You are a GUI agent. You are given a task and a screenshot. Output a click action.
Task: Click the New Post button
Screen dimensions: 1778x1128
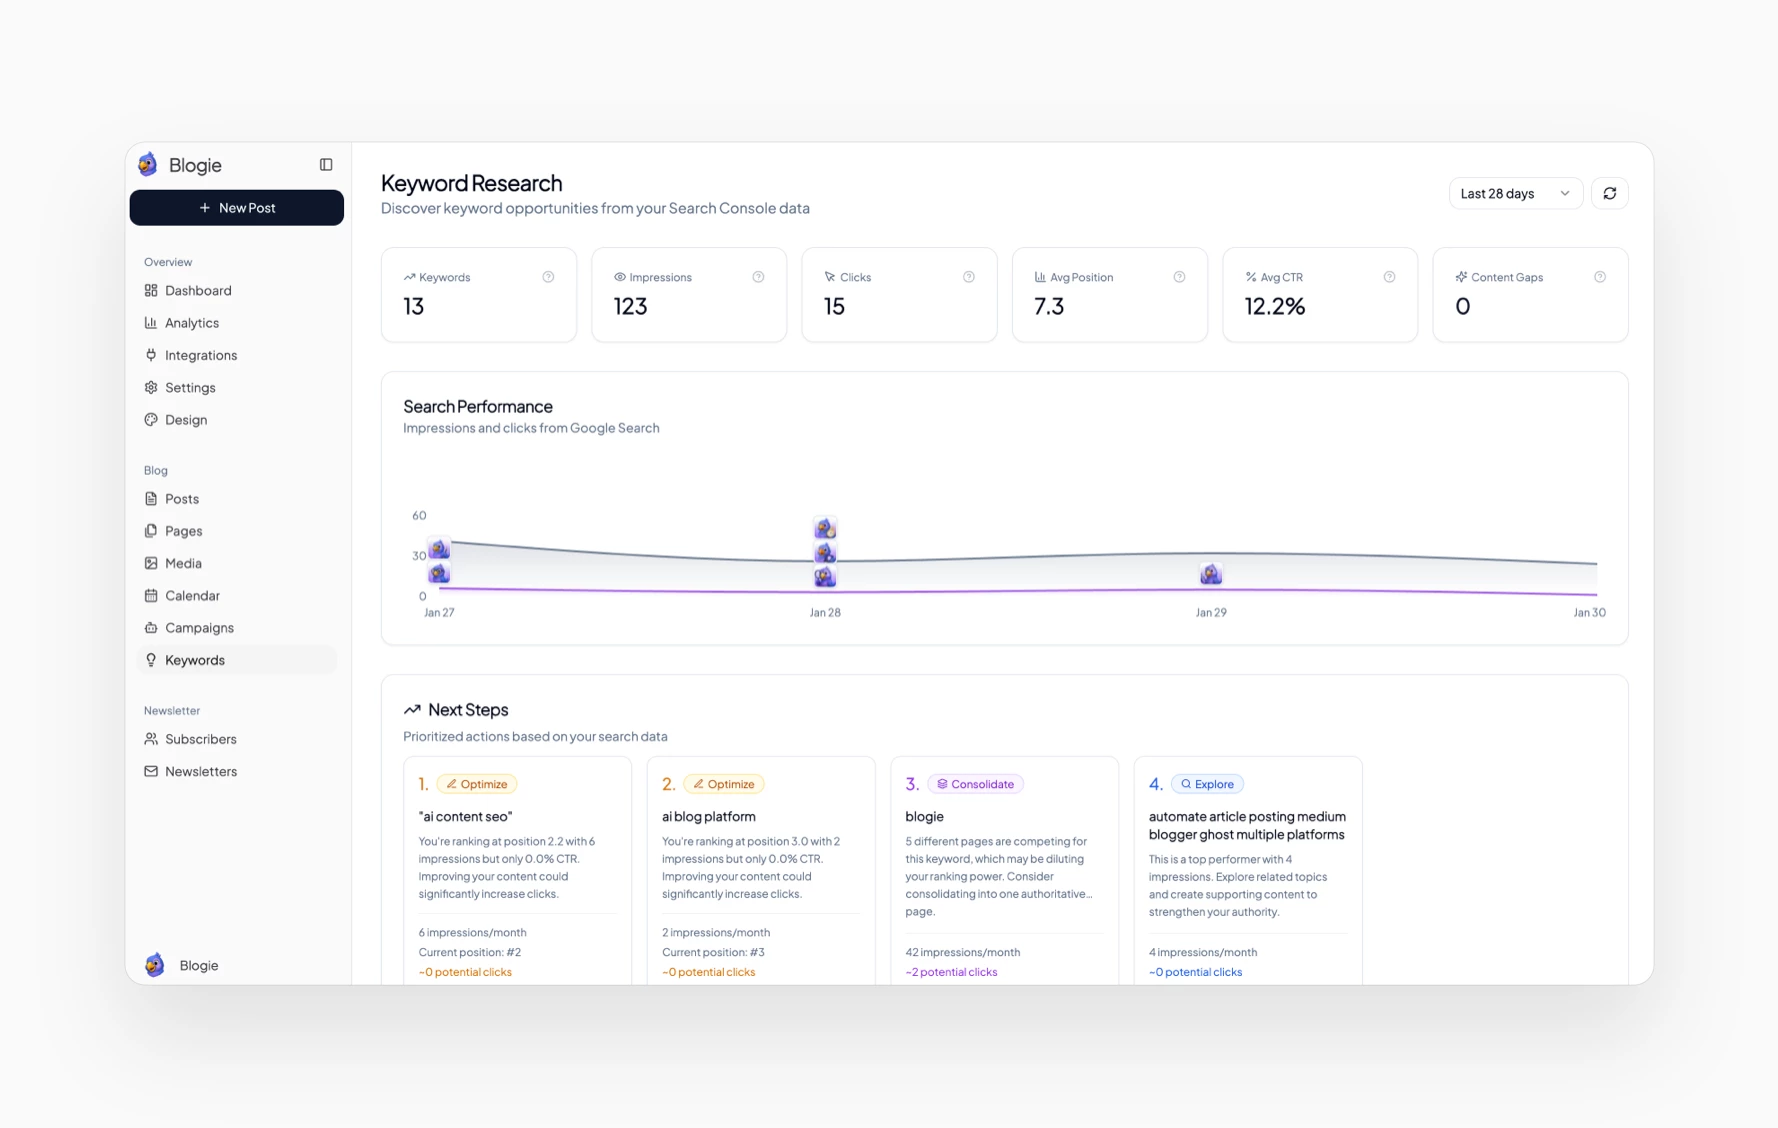tap(237, 208)
